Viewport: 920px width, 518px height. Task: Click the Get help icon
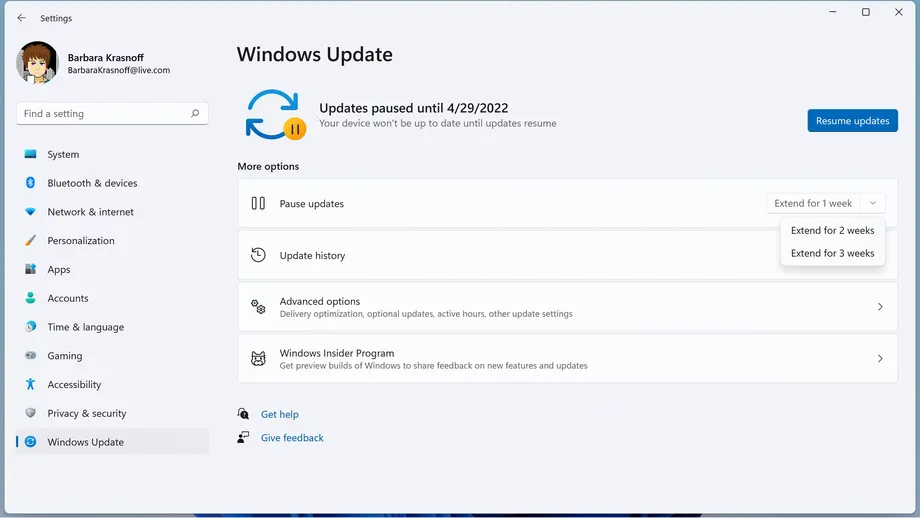[243, 414]
